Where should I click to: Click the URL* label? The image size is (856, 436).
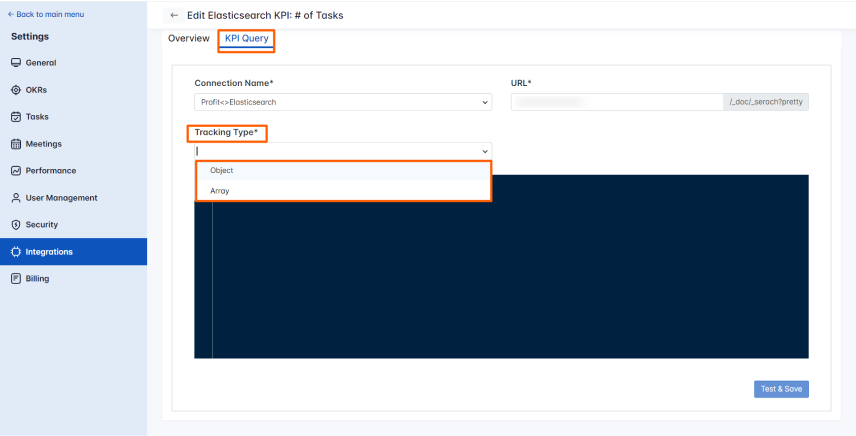tap(521, 83)
